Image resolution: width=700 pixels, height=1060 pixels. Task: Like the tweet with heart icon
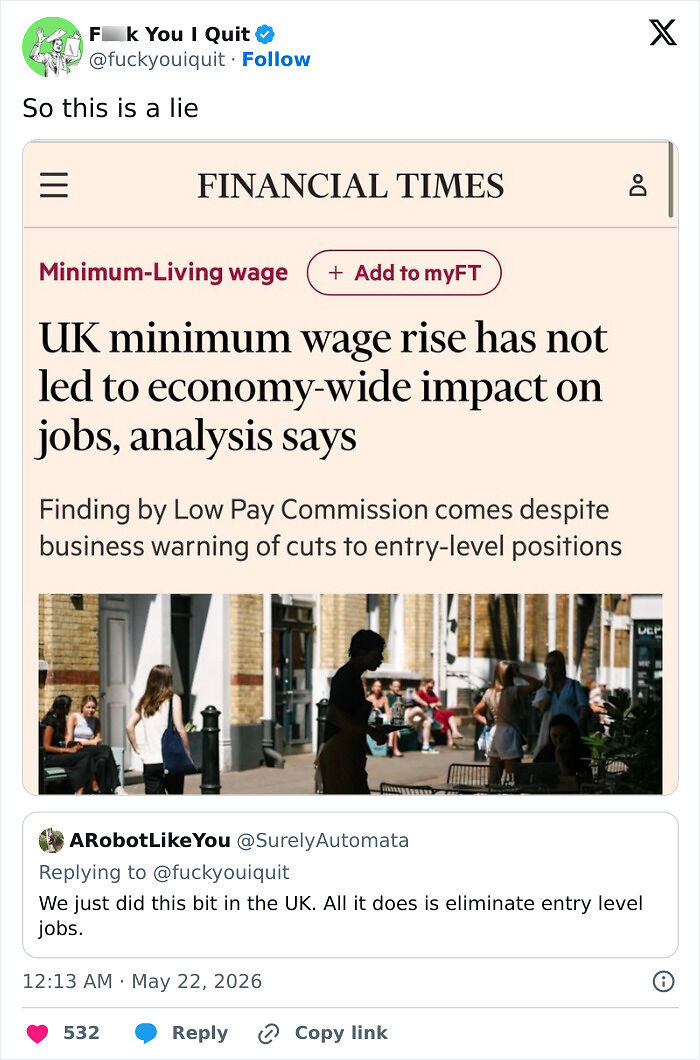(x=37, y=1033)
